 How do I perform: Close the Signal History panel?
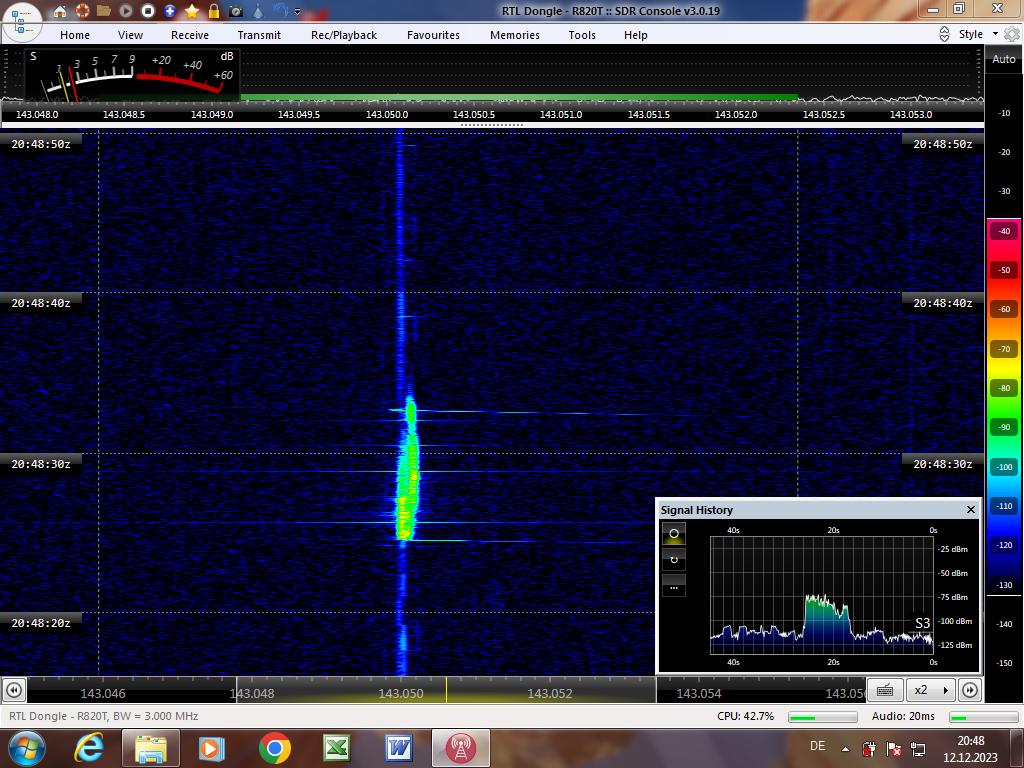tap(970, 509)
